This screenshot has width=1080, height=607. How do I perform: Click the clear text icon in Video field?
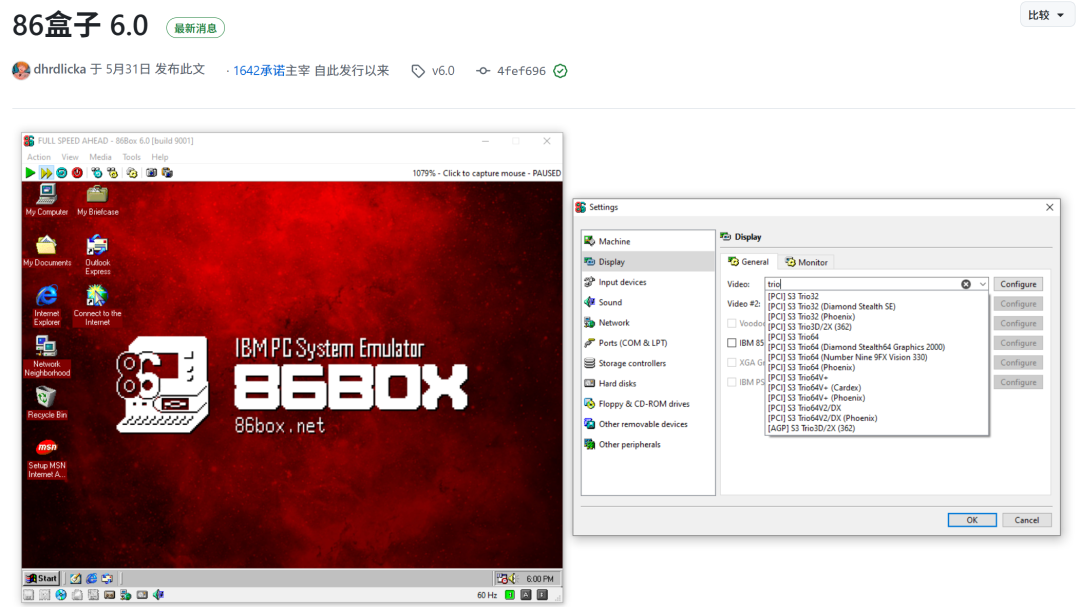(x=966, y=284)
